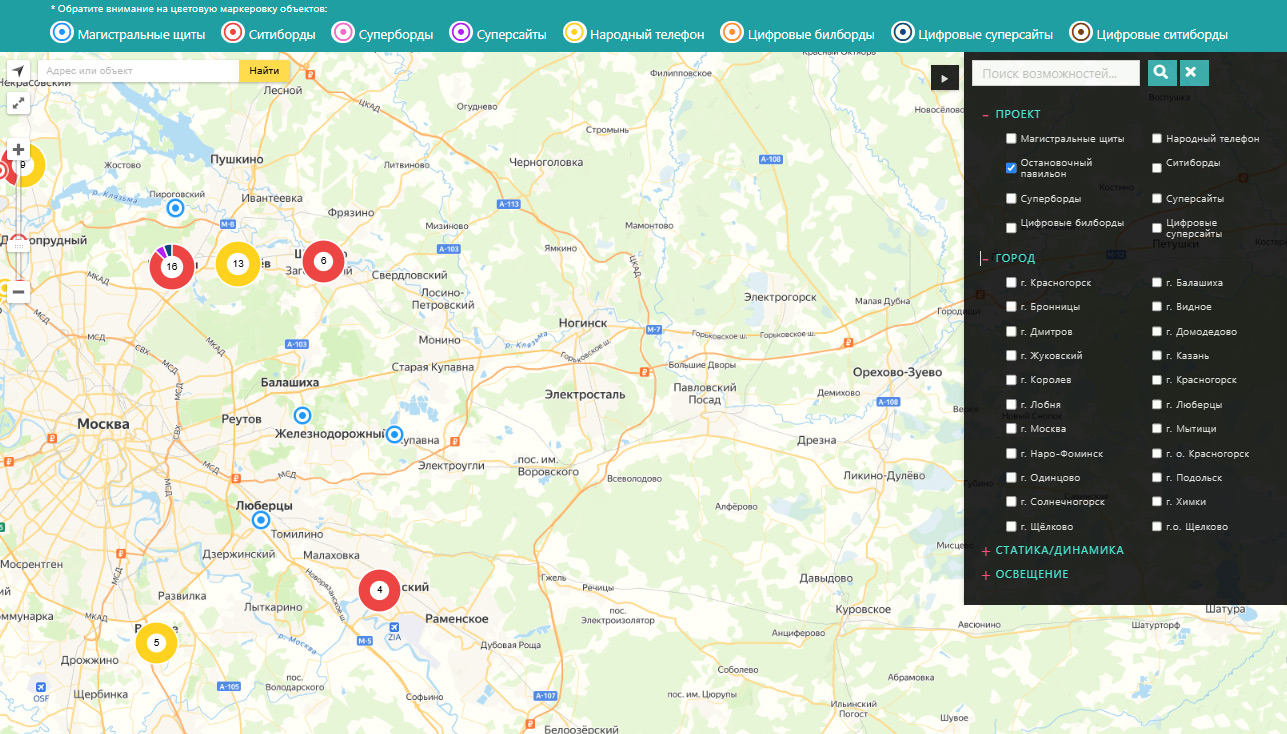Check the г. Домодедово city filter

(x=1157, y=332)
